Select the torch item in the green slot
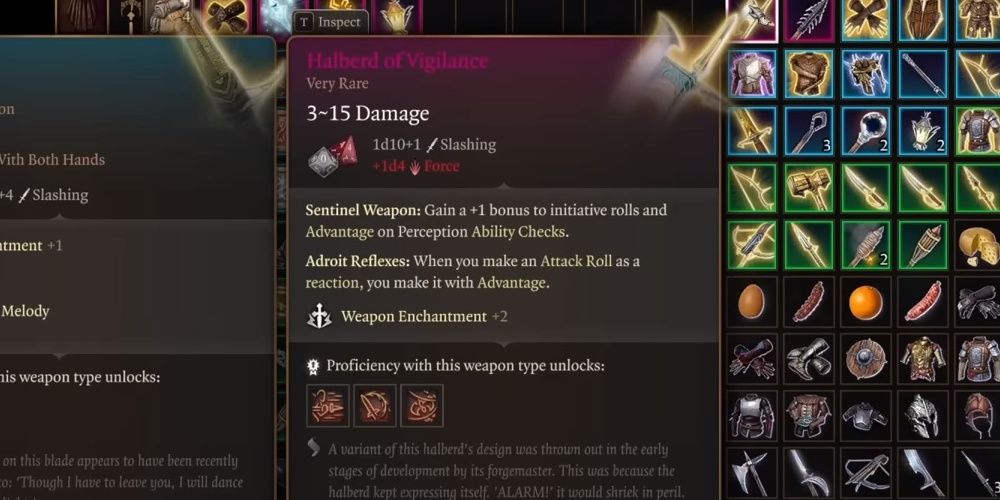 click(923, 245)
